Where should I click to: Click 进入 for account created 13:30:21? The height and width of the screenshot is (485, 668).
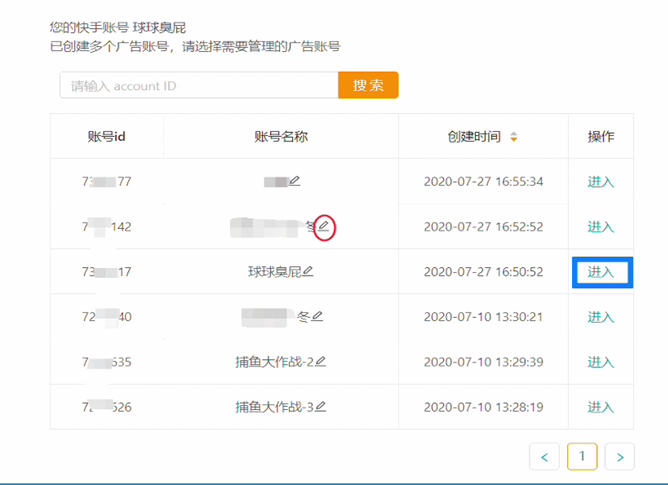tap(601, 317)
